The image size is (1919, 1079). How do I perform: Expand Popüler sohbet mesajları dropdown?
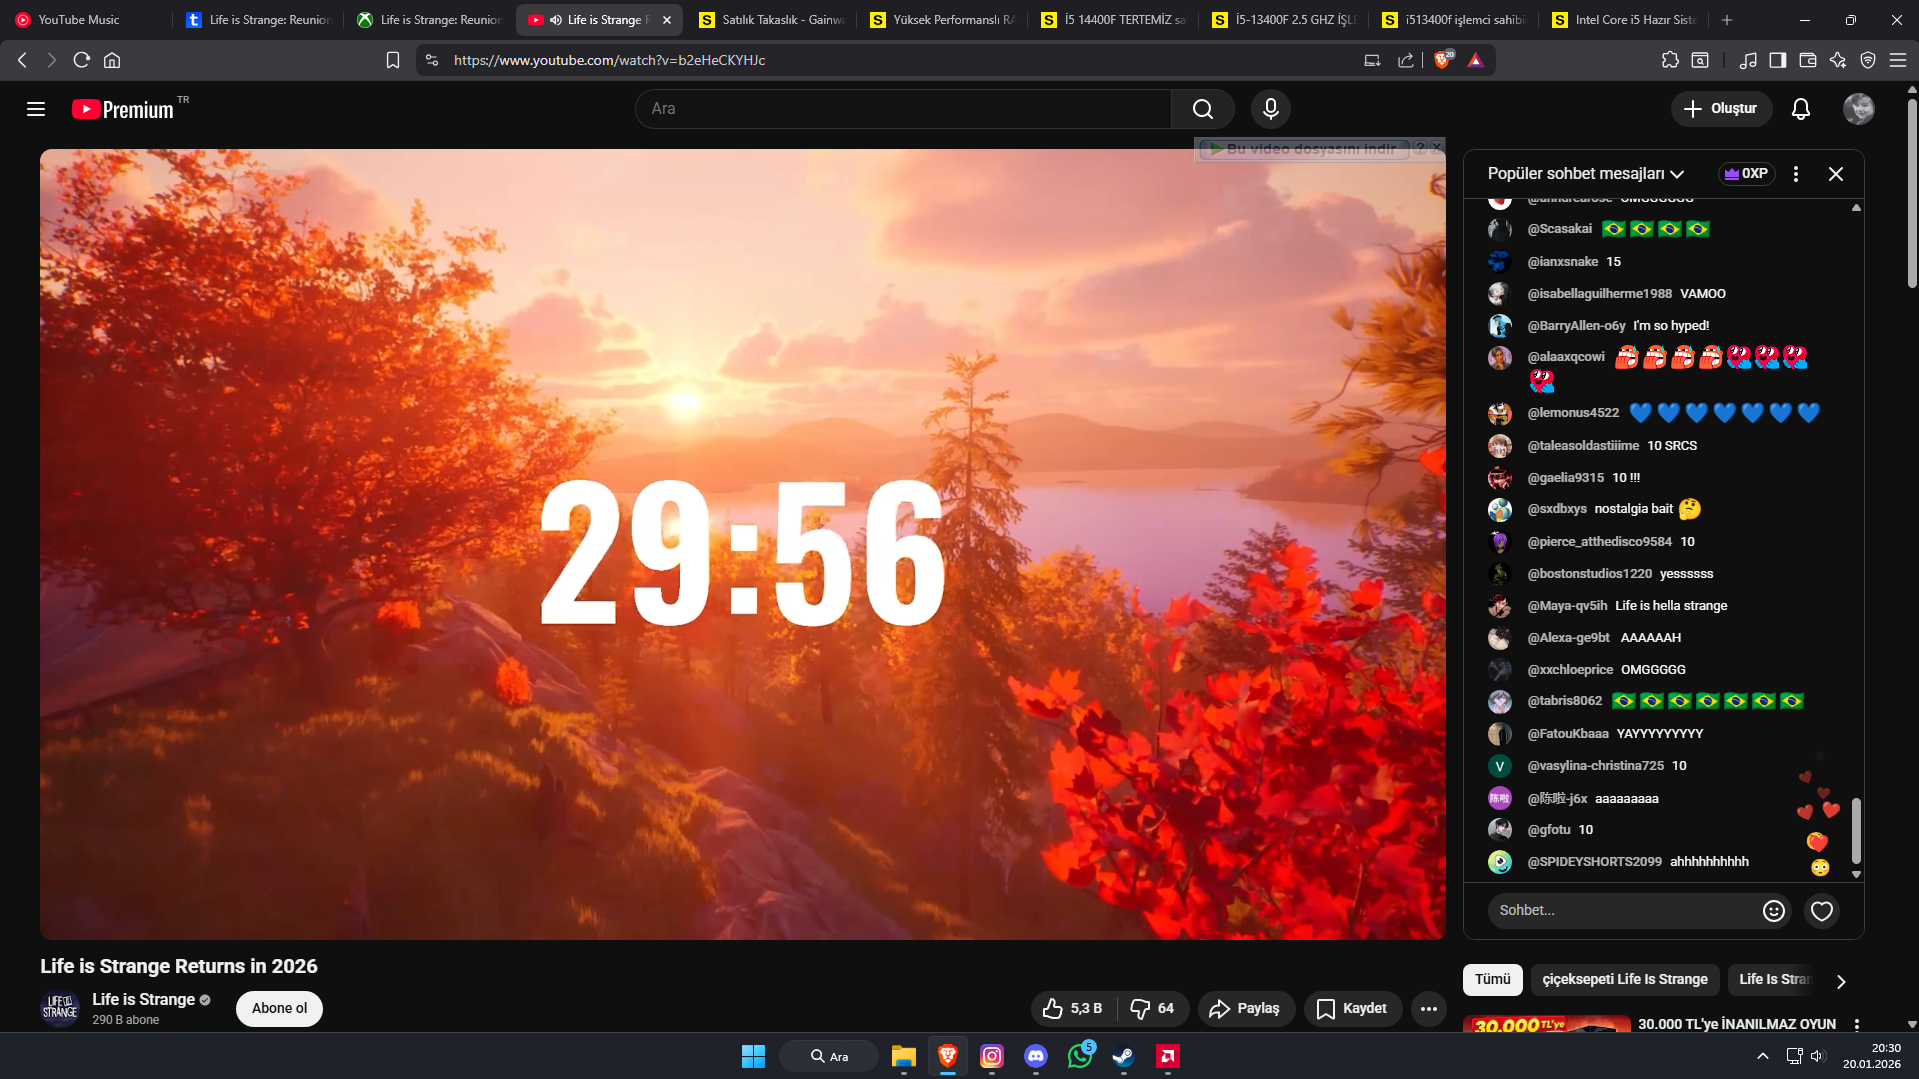pos(1586,174)
